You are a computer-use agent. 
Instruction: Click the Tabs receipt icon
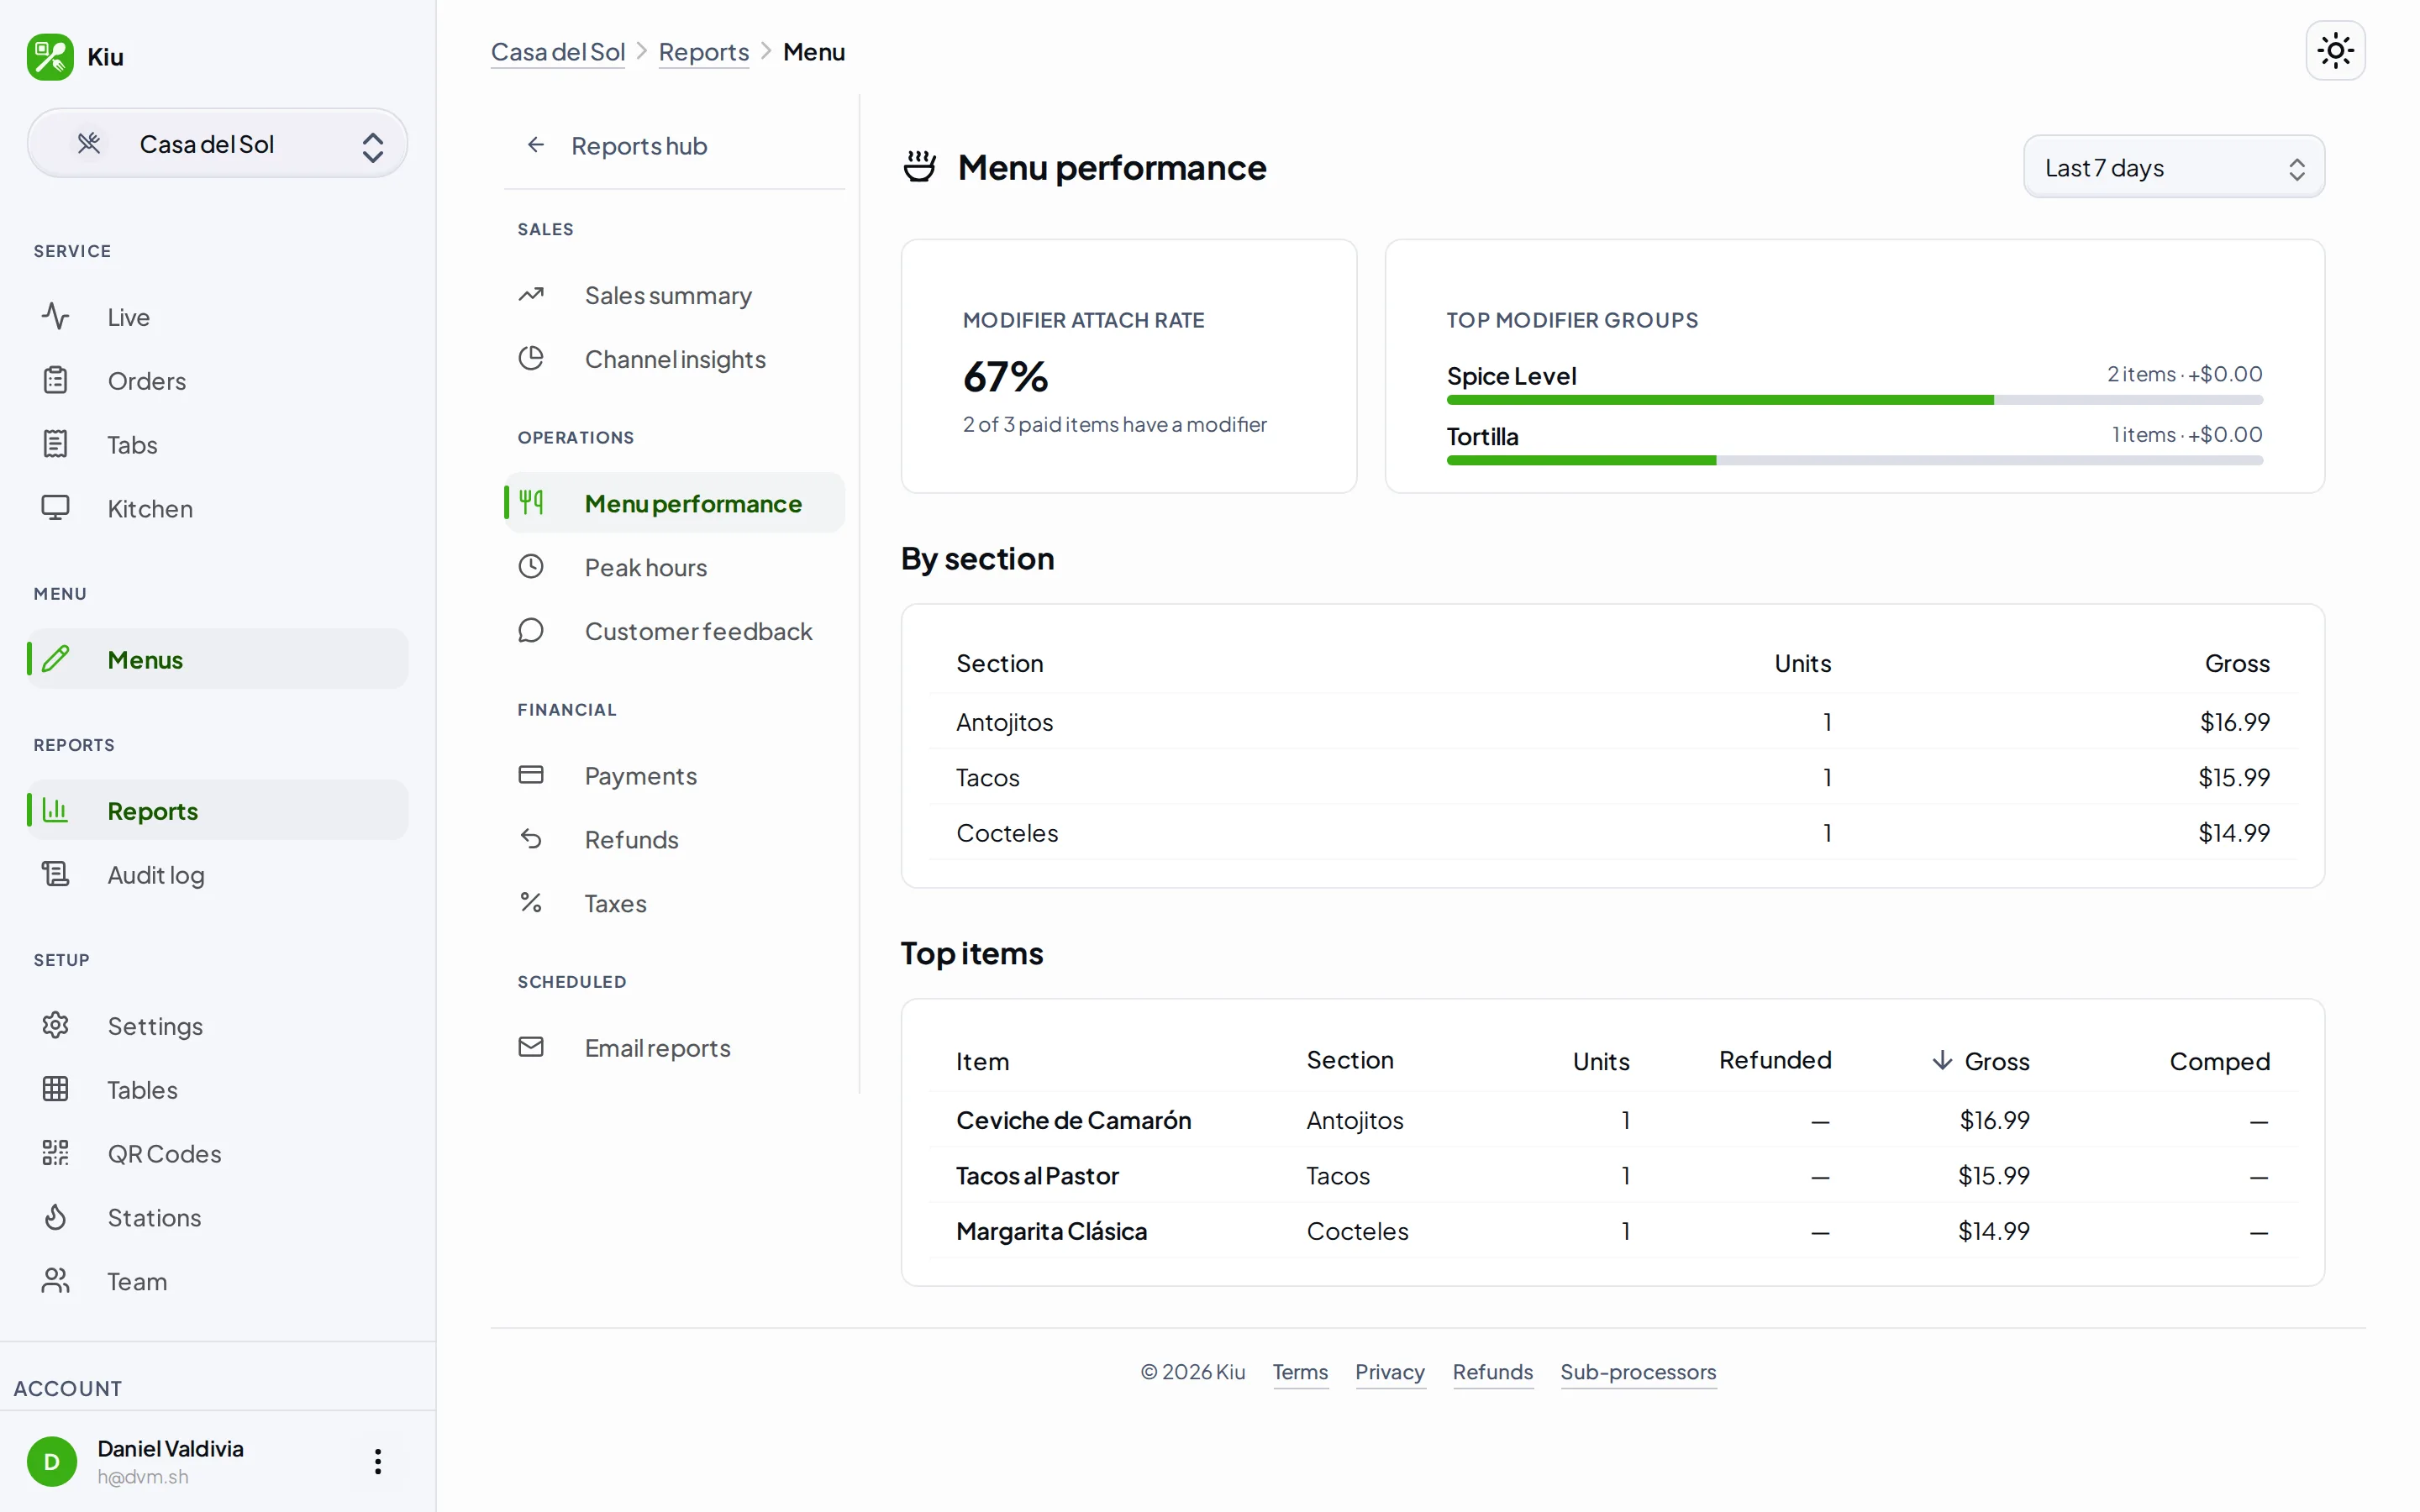[x=55, y=445]
